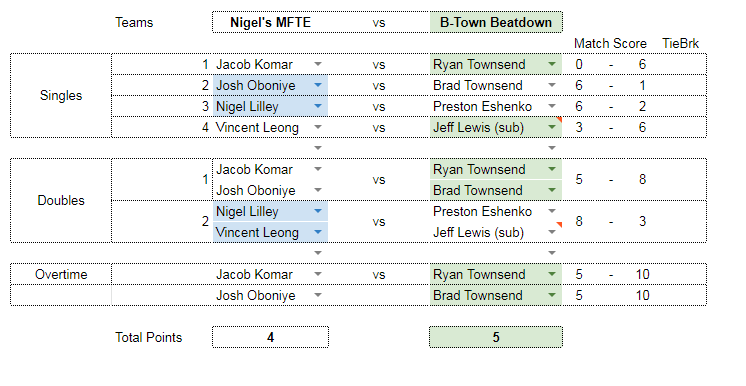Open dropdown arrow beside Josh Oboniye in Singles 2
The image size is (746, 386).
318,85
